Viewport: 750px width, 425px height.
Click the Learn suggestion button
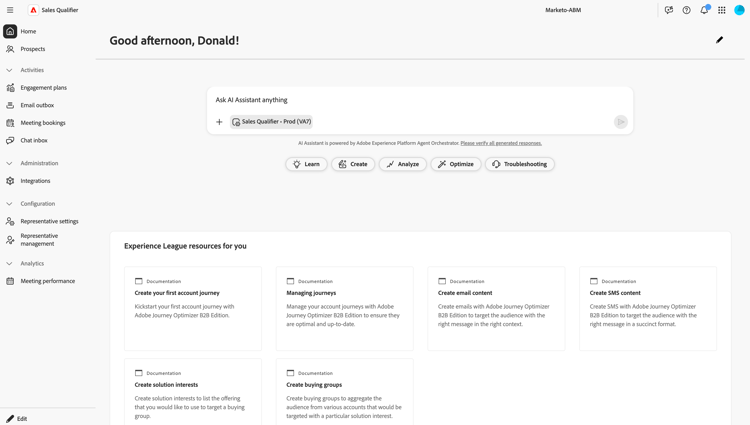pos(306,164)
